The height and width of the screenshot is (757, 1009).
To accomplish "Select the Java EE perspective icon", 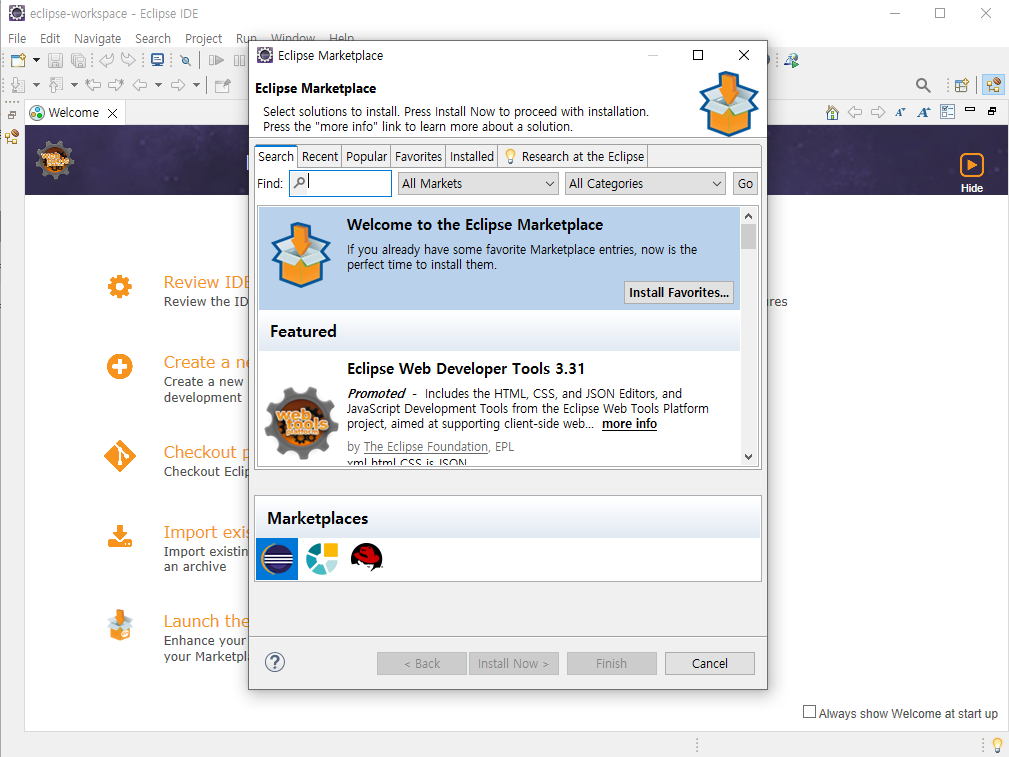I will 994,85.
